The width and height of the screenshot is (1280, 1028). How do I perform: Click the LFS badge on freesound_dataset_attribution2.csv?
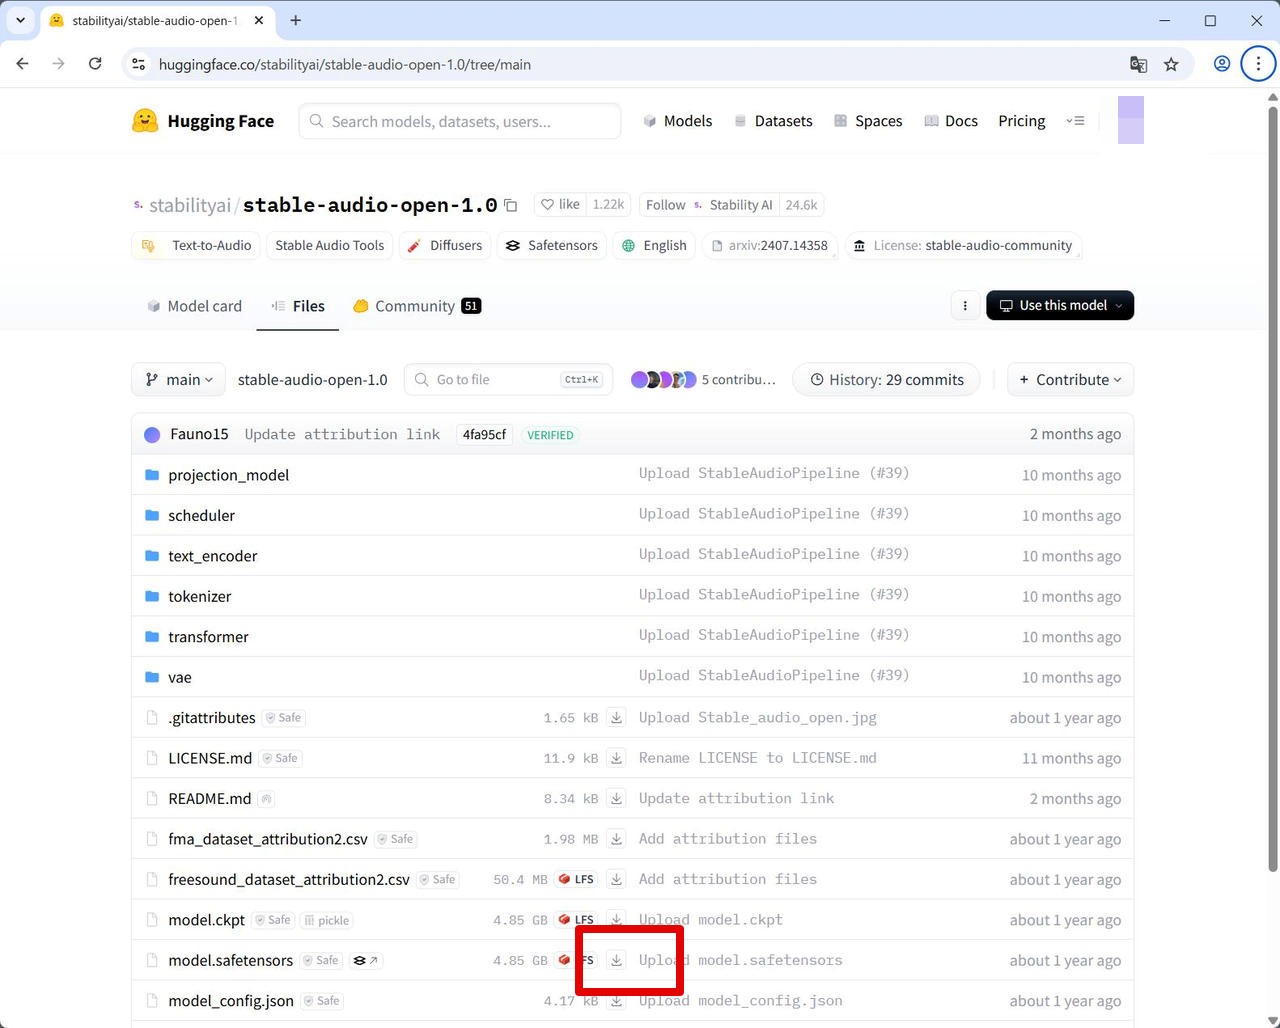(577, 880)
